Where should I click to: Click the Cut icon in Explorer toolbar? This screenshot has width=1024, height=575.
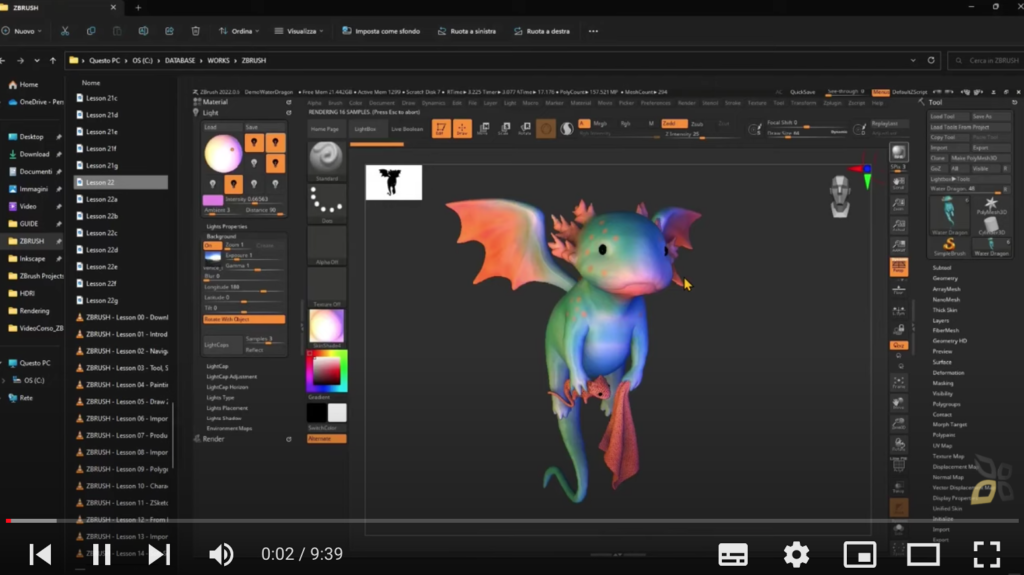[x=65, y=31]
